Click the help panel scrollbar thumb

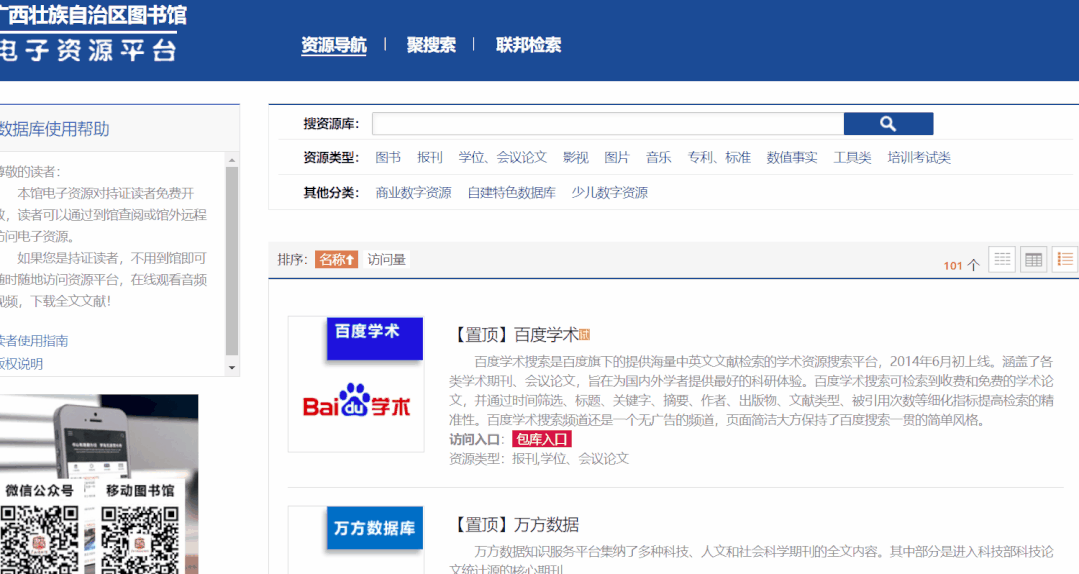click(x=232, y=261)
